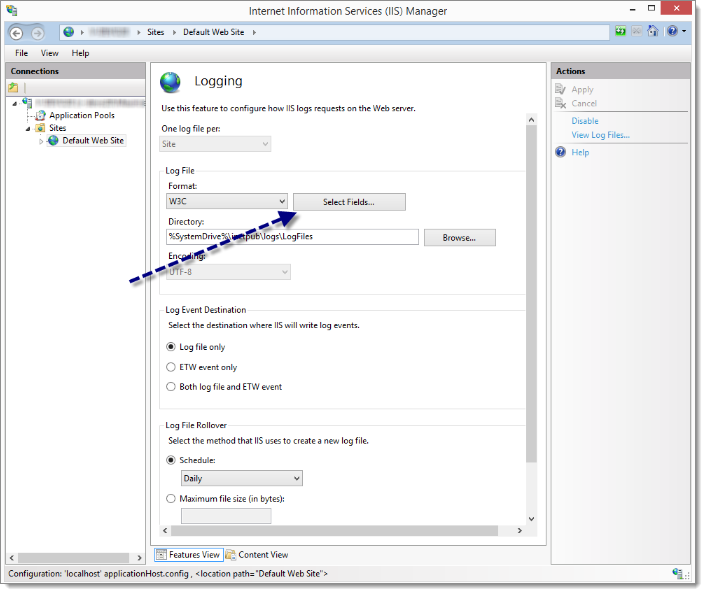706x594 pixels.
Task: Click the Select Fields button
Action: pos(349,202)
